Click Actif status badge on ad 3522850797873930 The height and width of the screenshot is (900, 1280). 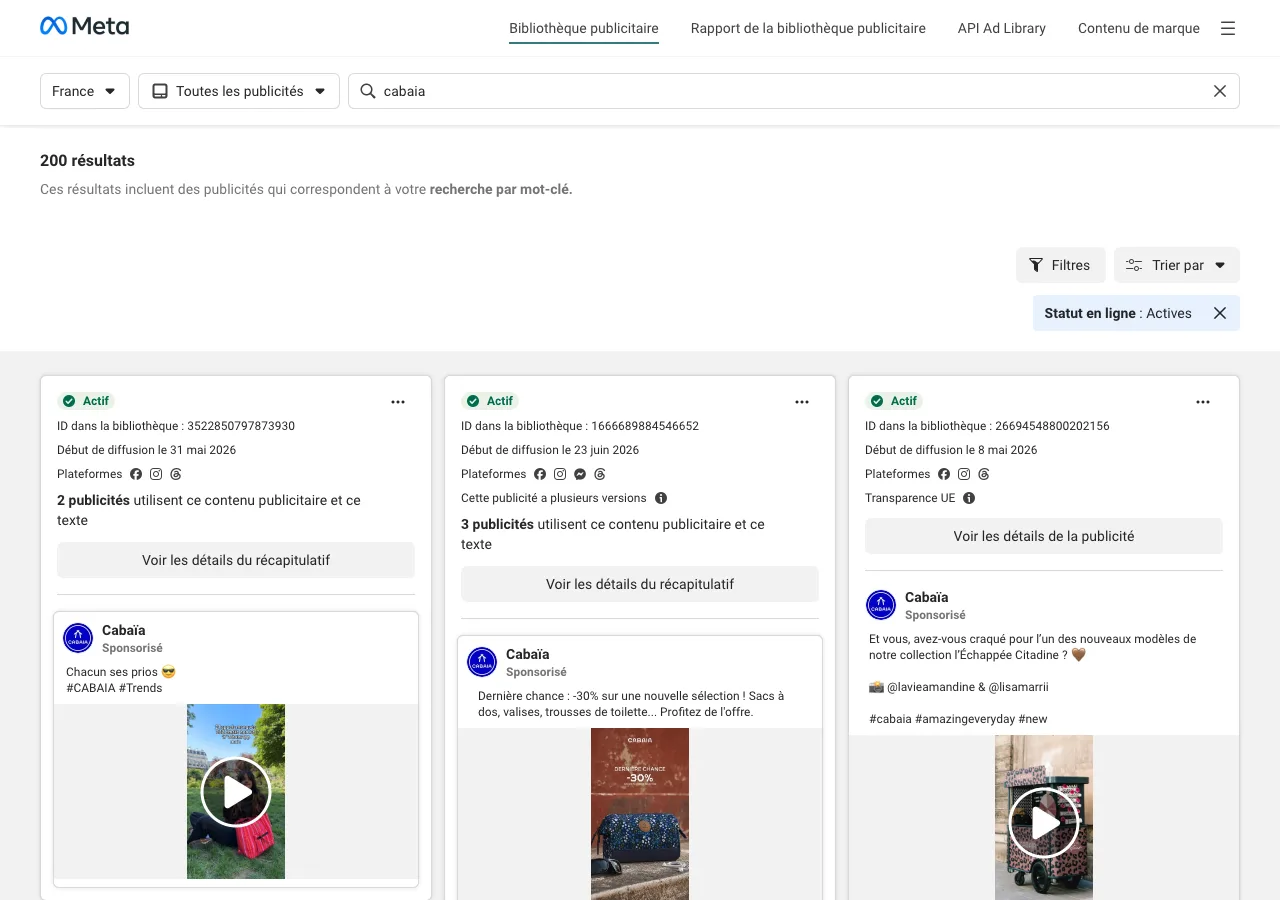tap(86, 401)
